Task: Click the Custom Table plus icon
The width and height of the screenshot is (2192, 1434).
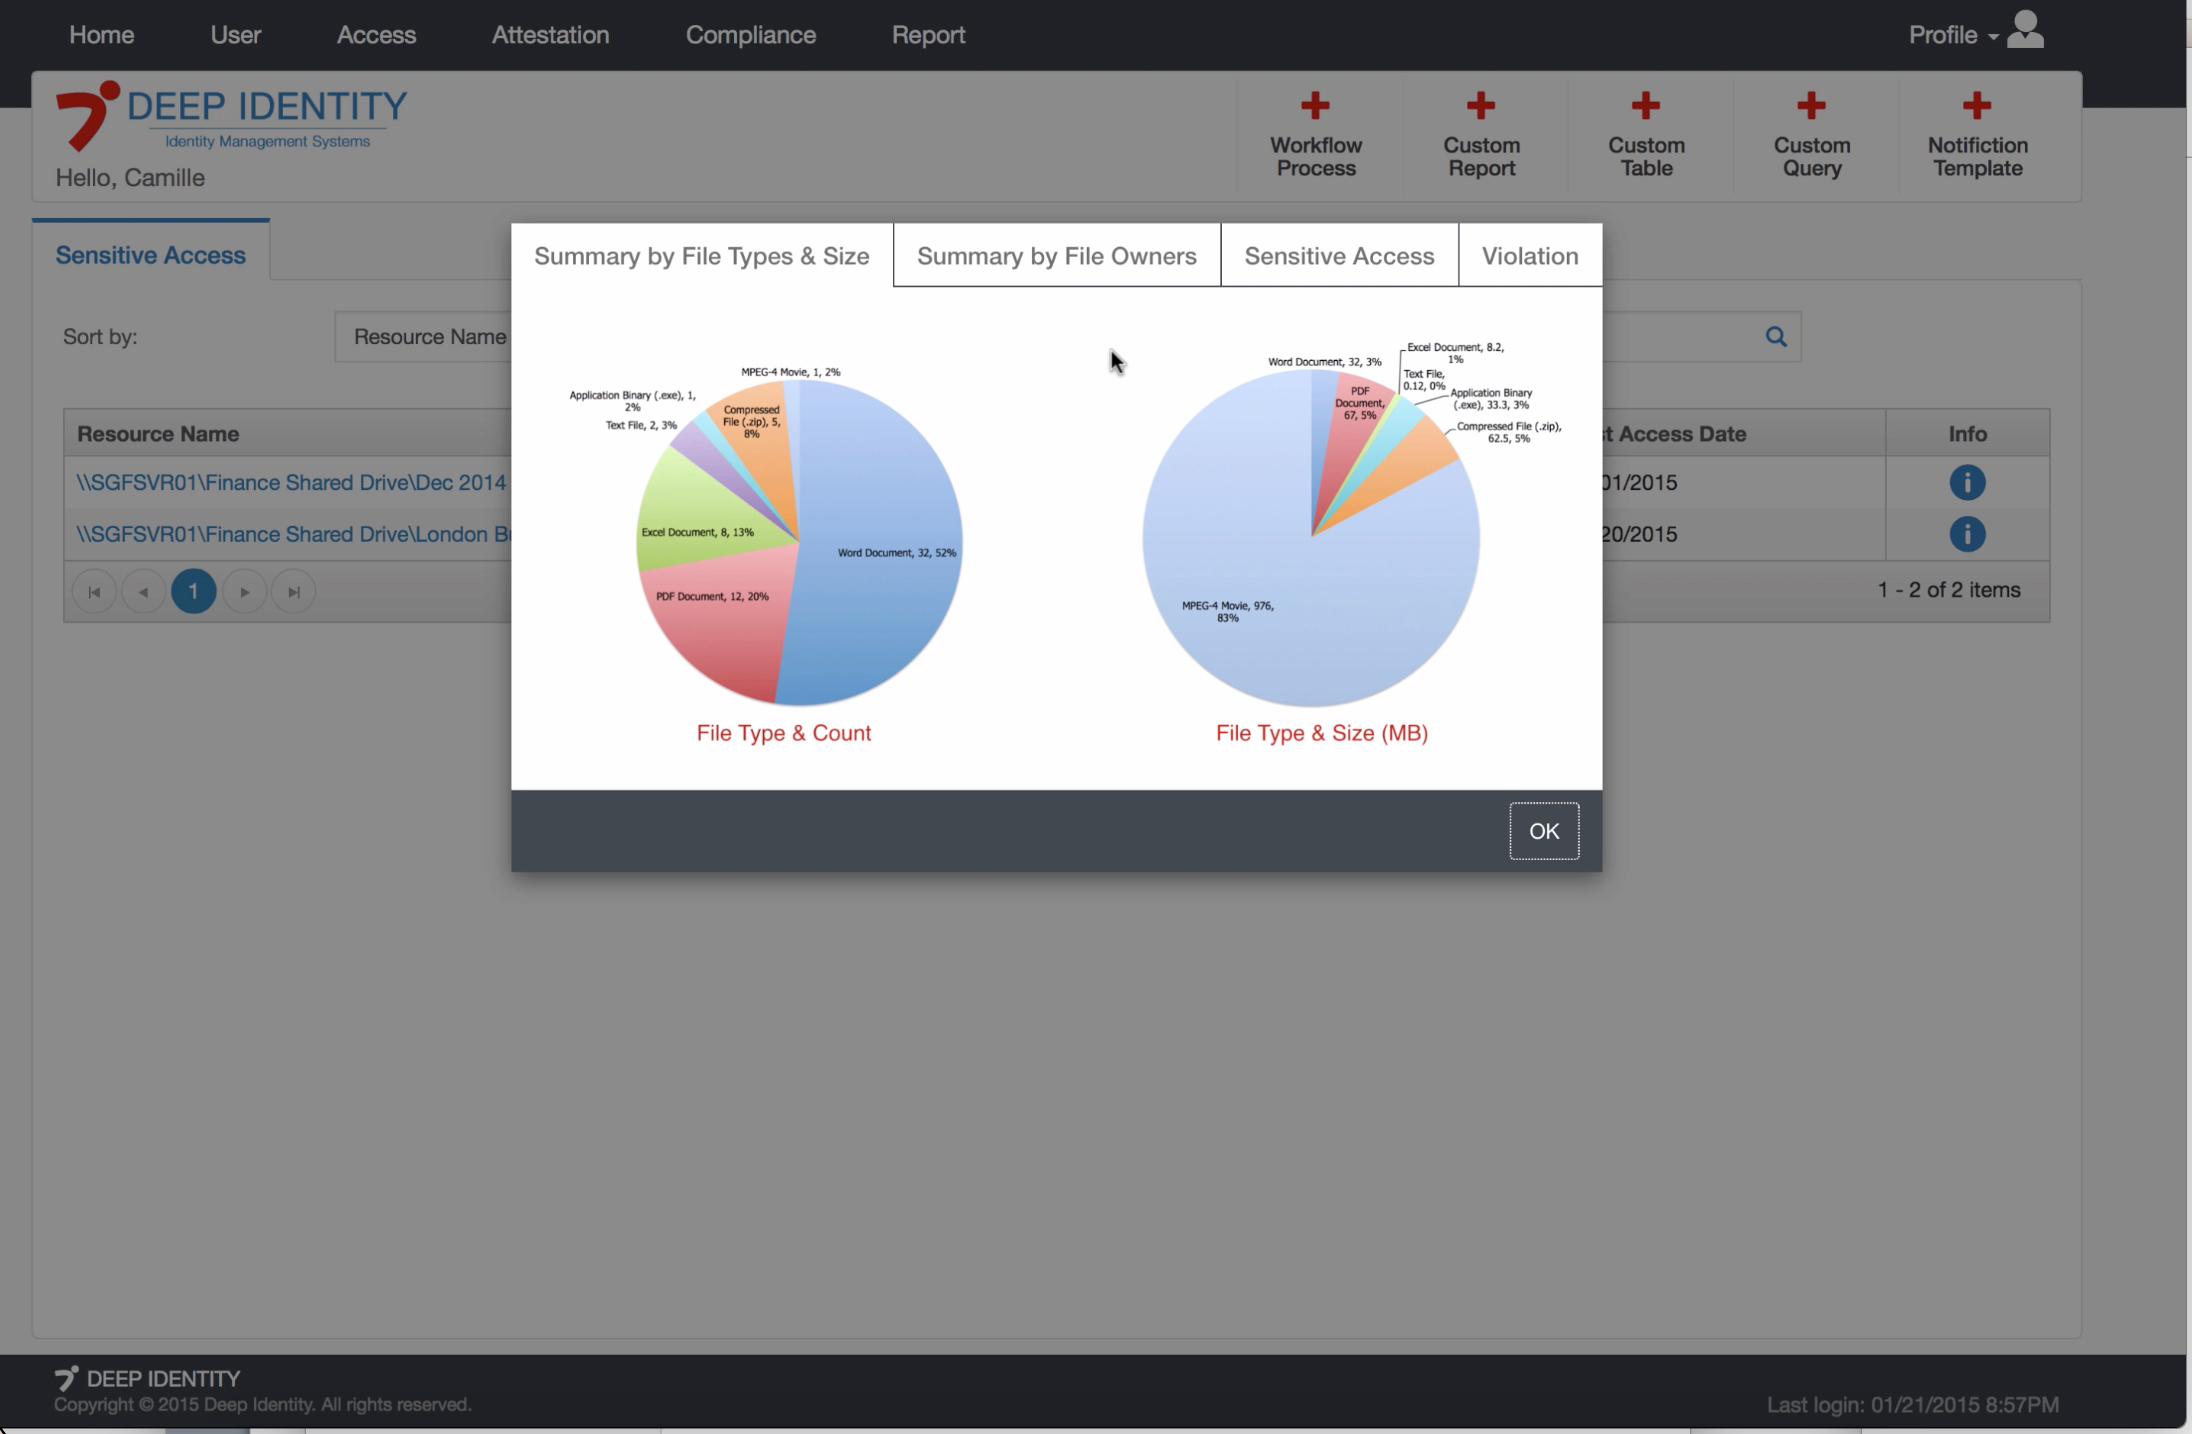Action: tap(1646, 105)
